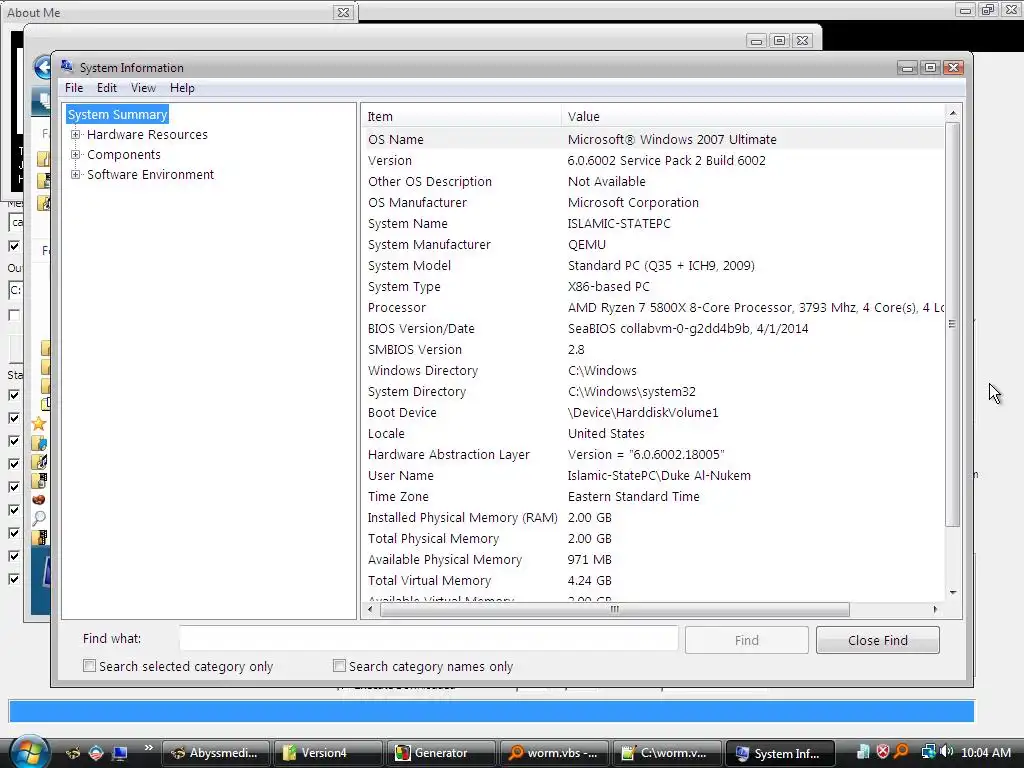Expand the Hardware Resources node
The height and width of the screenshot is (768, 1024).
[76, 135]
